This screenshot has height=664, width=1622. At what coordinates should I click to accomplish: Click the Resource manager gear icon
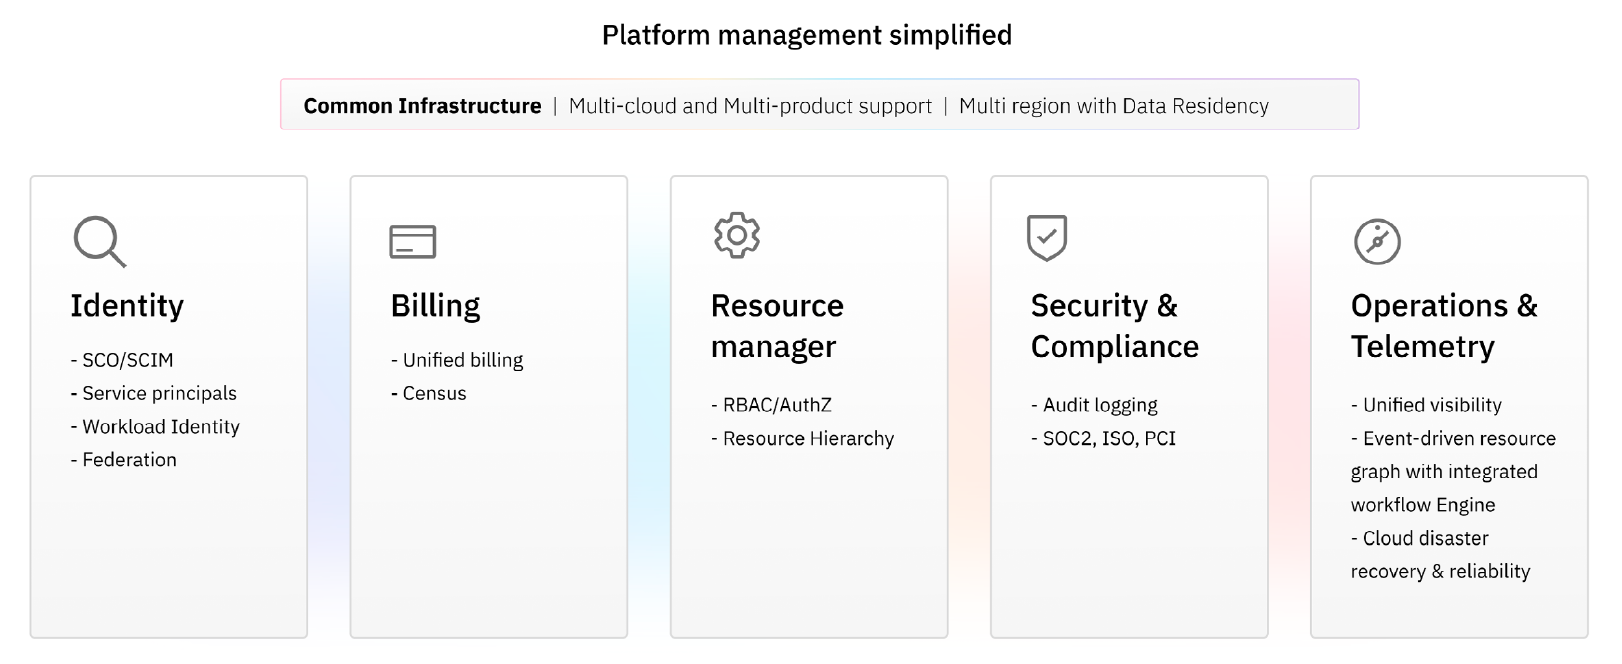click(x=736, y=235)
